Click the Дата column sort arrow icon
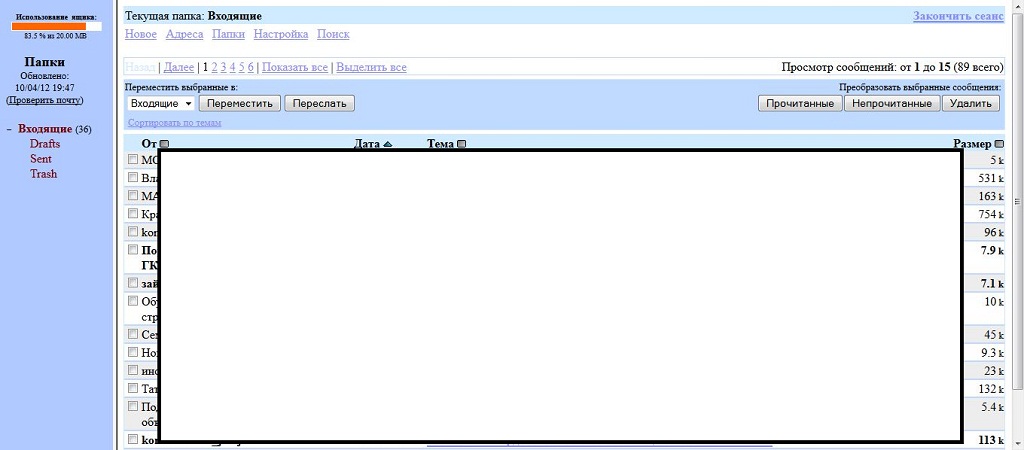 (x=388, y=144)
